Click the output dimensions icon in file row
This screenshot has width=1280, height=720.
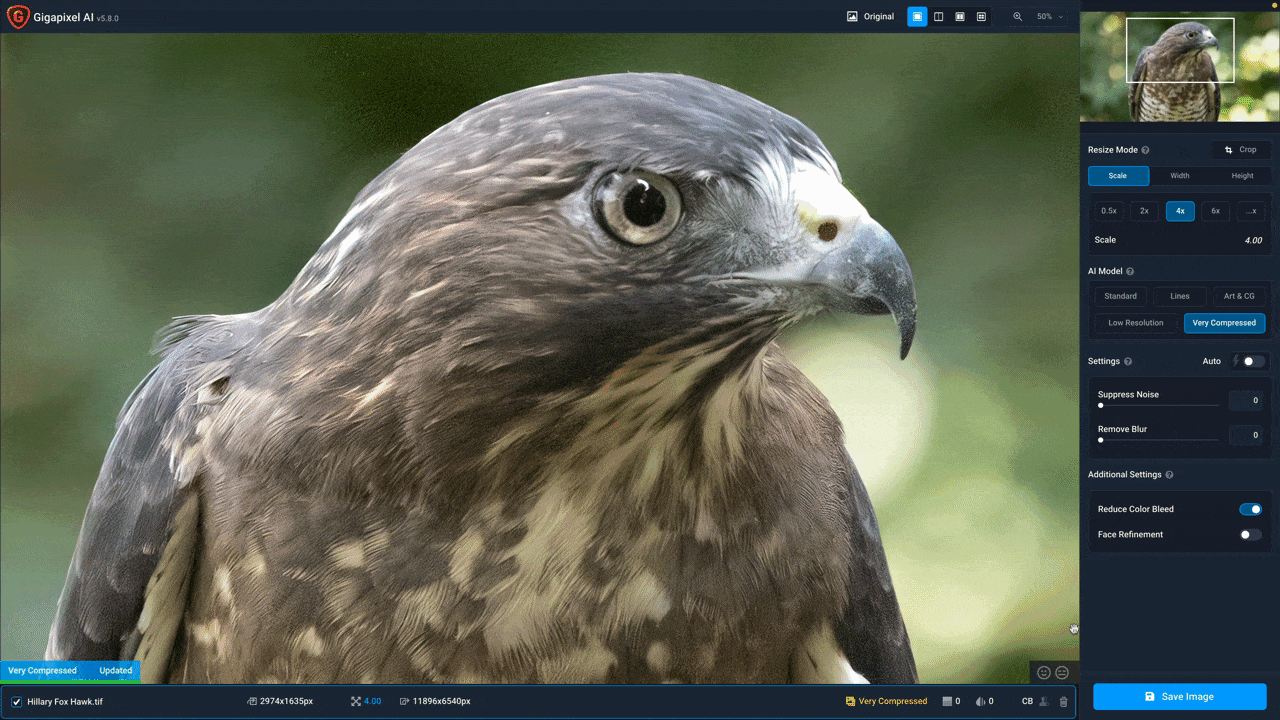(403, 702)
